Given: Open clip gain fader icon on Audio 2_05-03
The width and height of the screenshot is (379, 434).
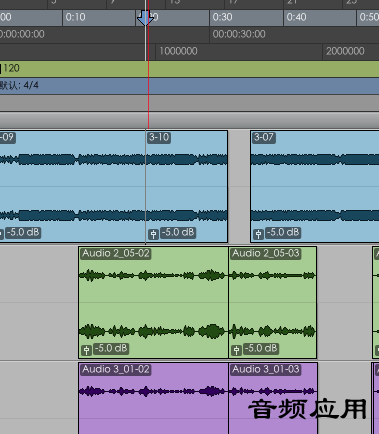Looking at the screenshot, I should point(236,350).
